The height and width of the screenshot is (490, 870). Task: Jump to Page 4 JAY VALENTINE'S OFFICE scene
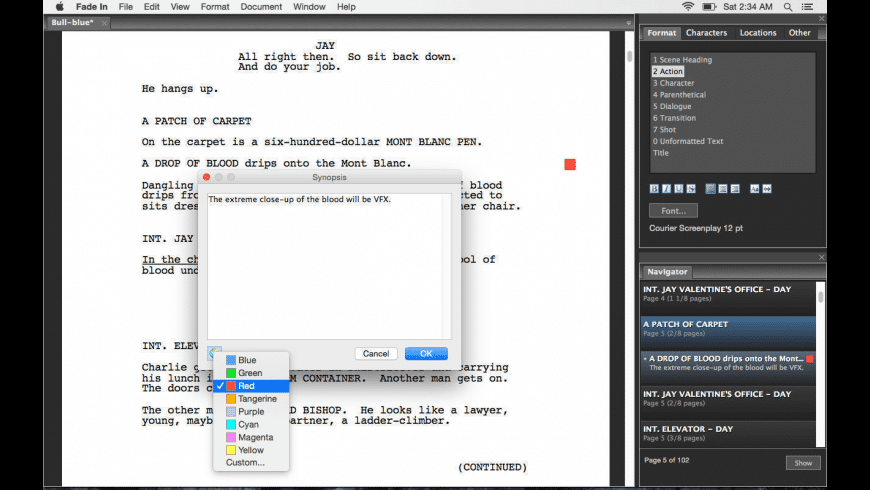tap(728, 299)
